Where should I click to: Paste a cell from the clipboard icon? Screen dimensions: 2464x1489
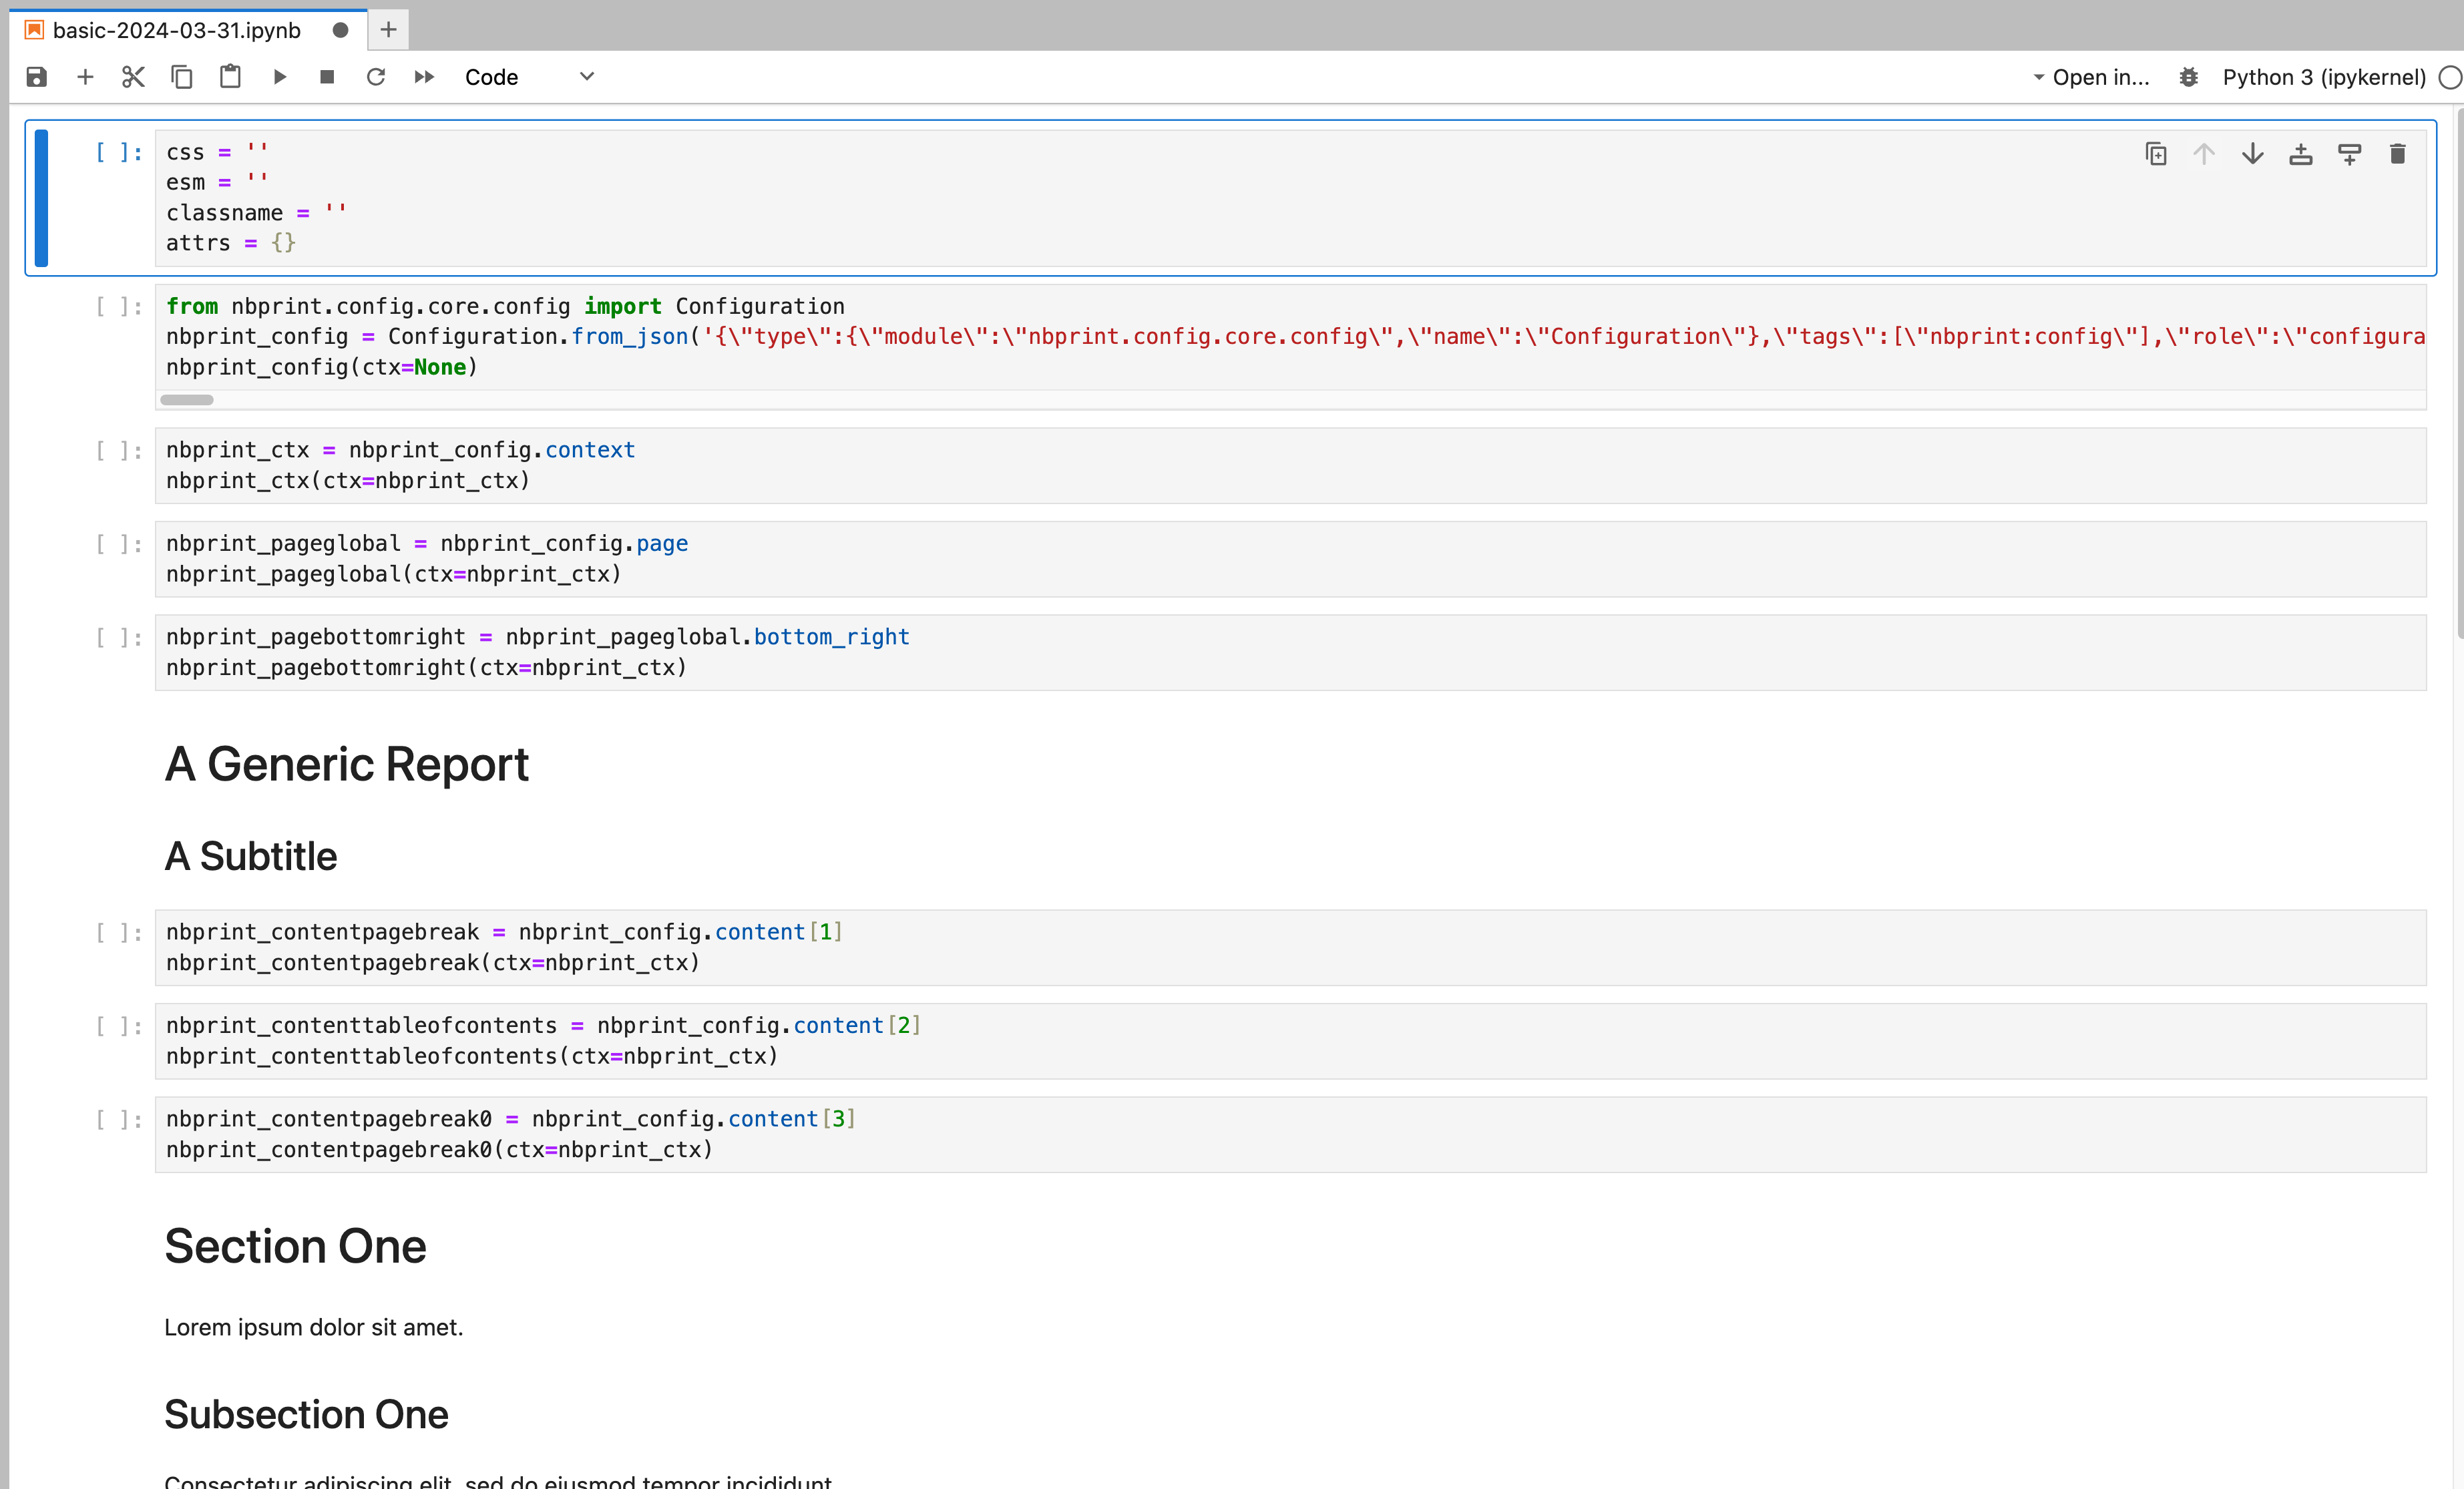tap(230, 77)
